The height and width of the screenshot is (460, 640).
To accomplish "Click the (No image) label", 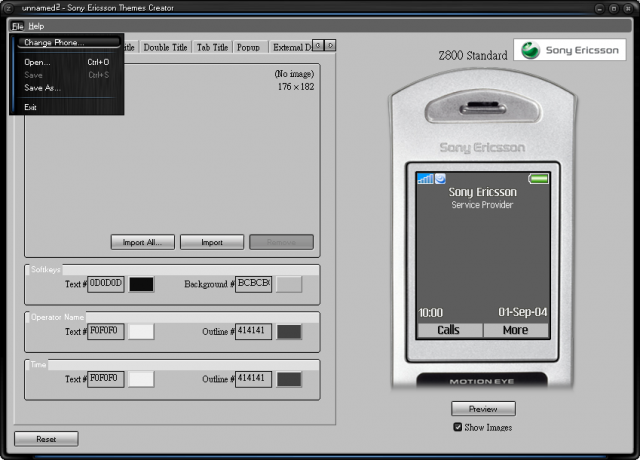I will 294,74.
